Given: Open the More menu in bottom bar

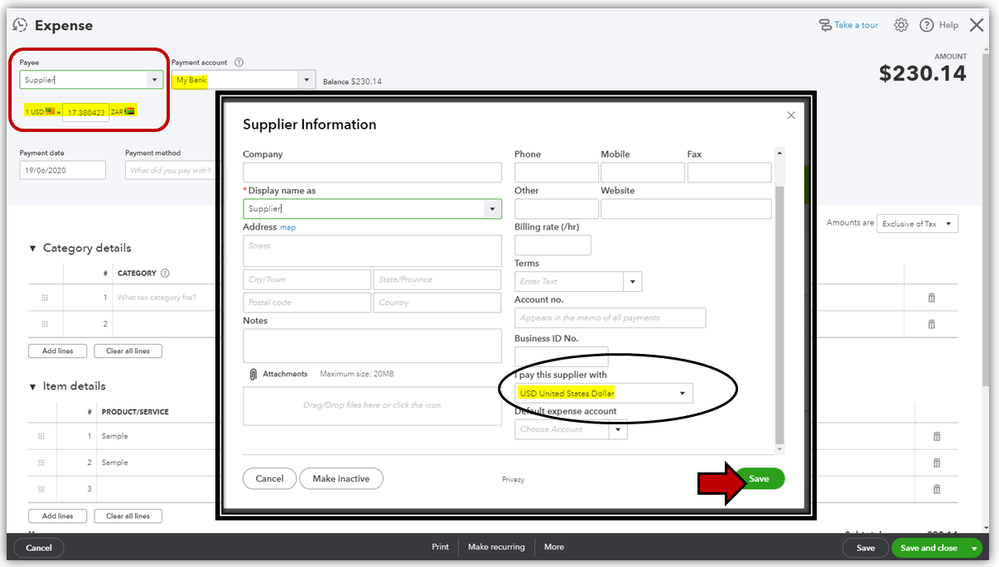Looking at the screenshot, I should pos(554,547).
